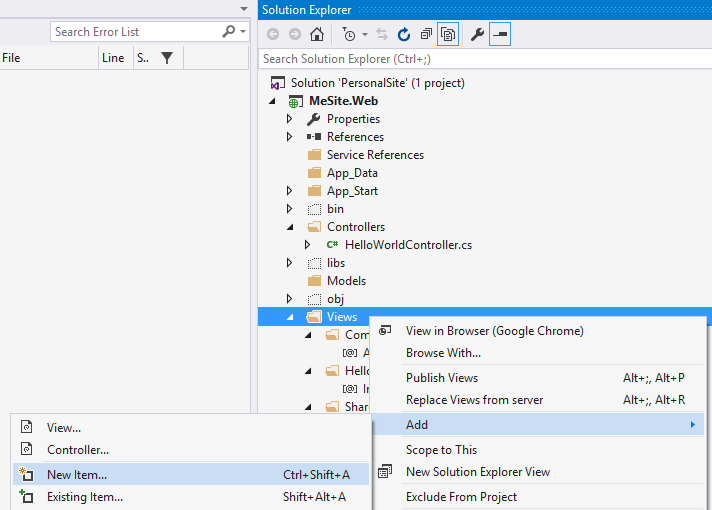
Task: Expand the bin folder
Action: (x=290, y=209)
